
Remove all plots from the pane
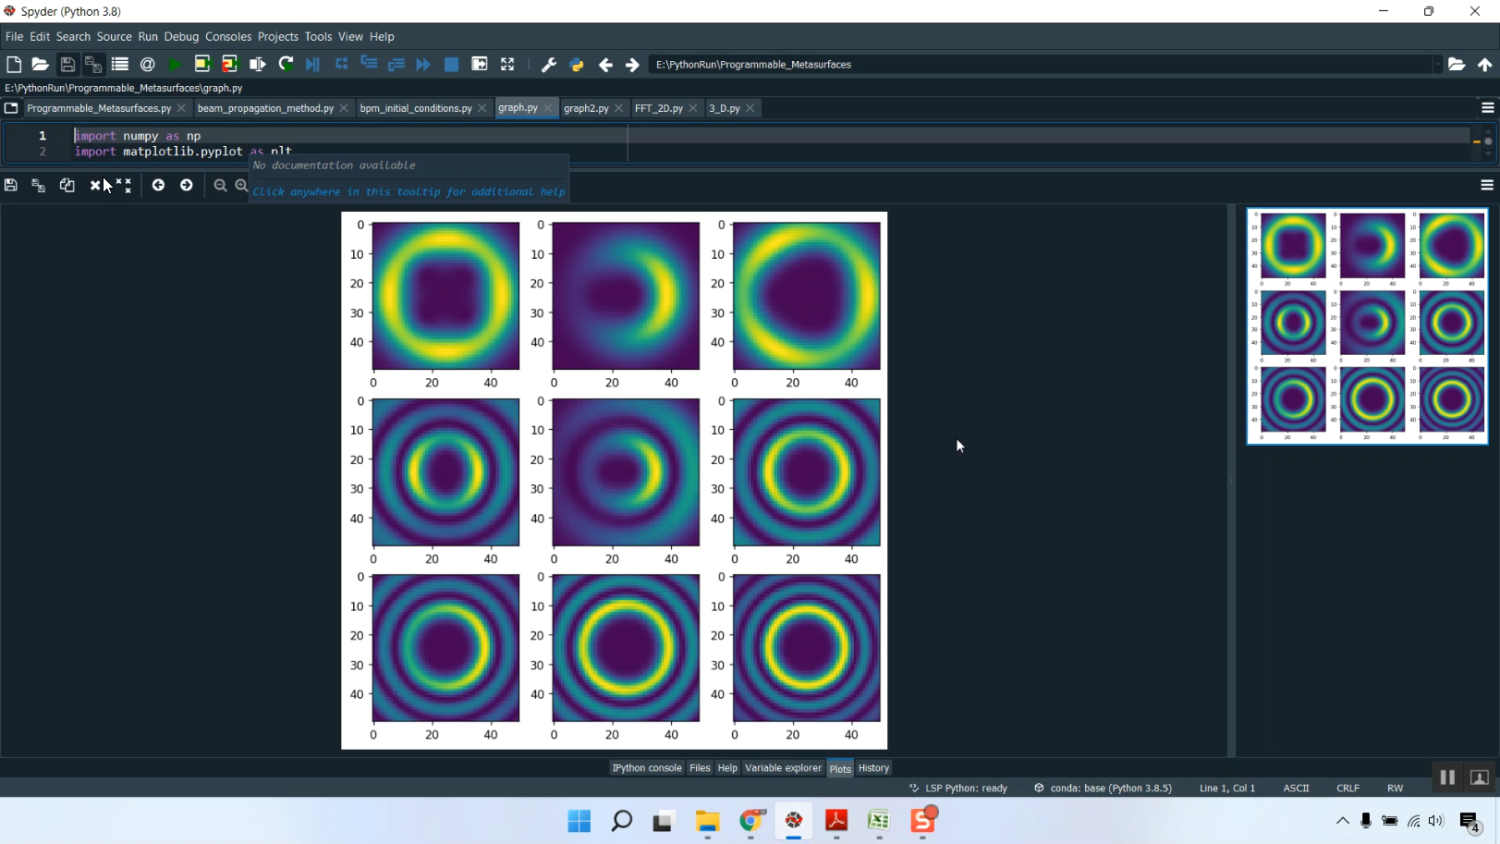pos(122,185)
